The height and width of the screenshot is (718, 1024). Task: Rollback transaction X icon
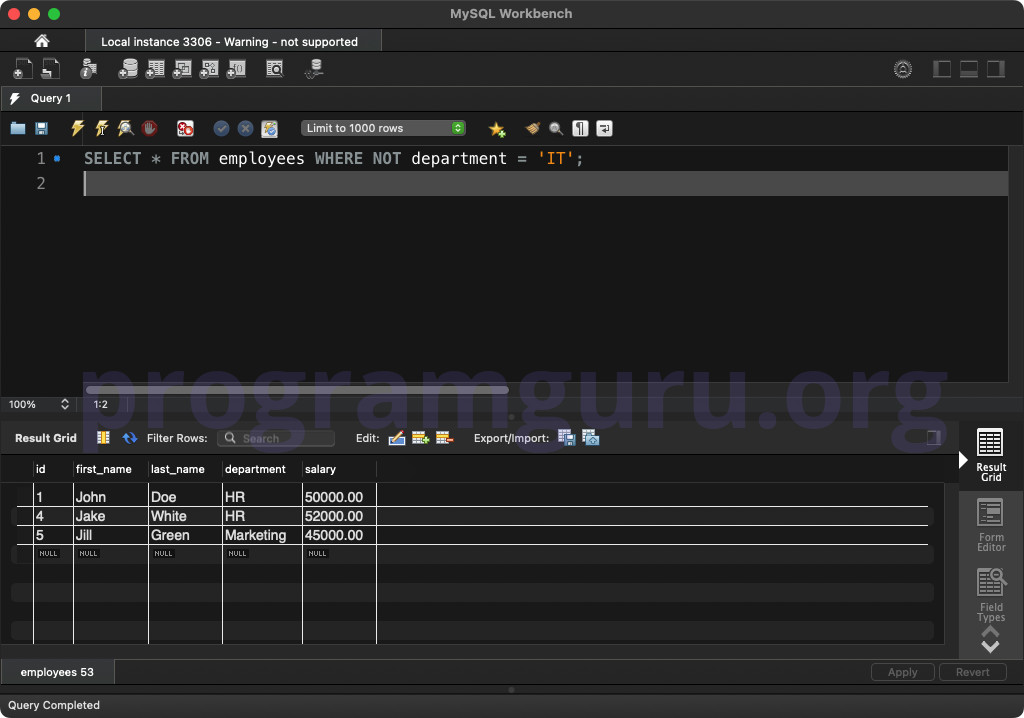(246, 128)
